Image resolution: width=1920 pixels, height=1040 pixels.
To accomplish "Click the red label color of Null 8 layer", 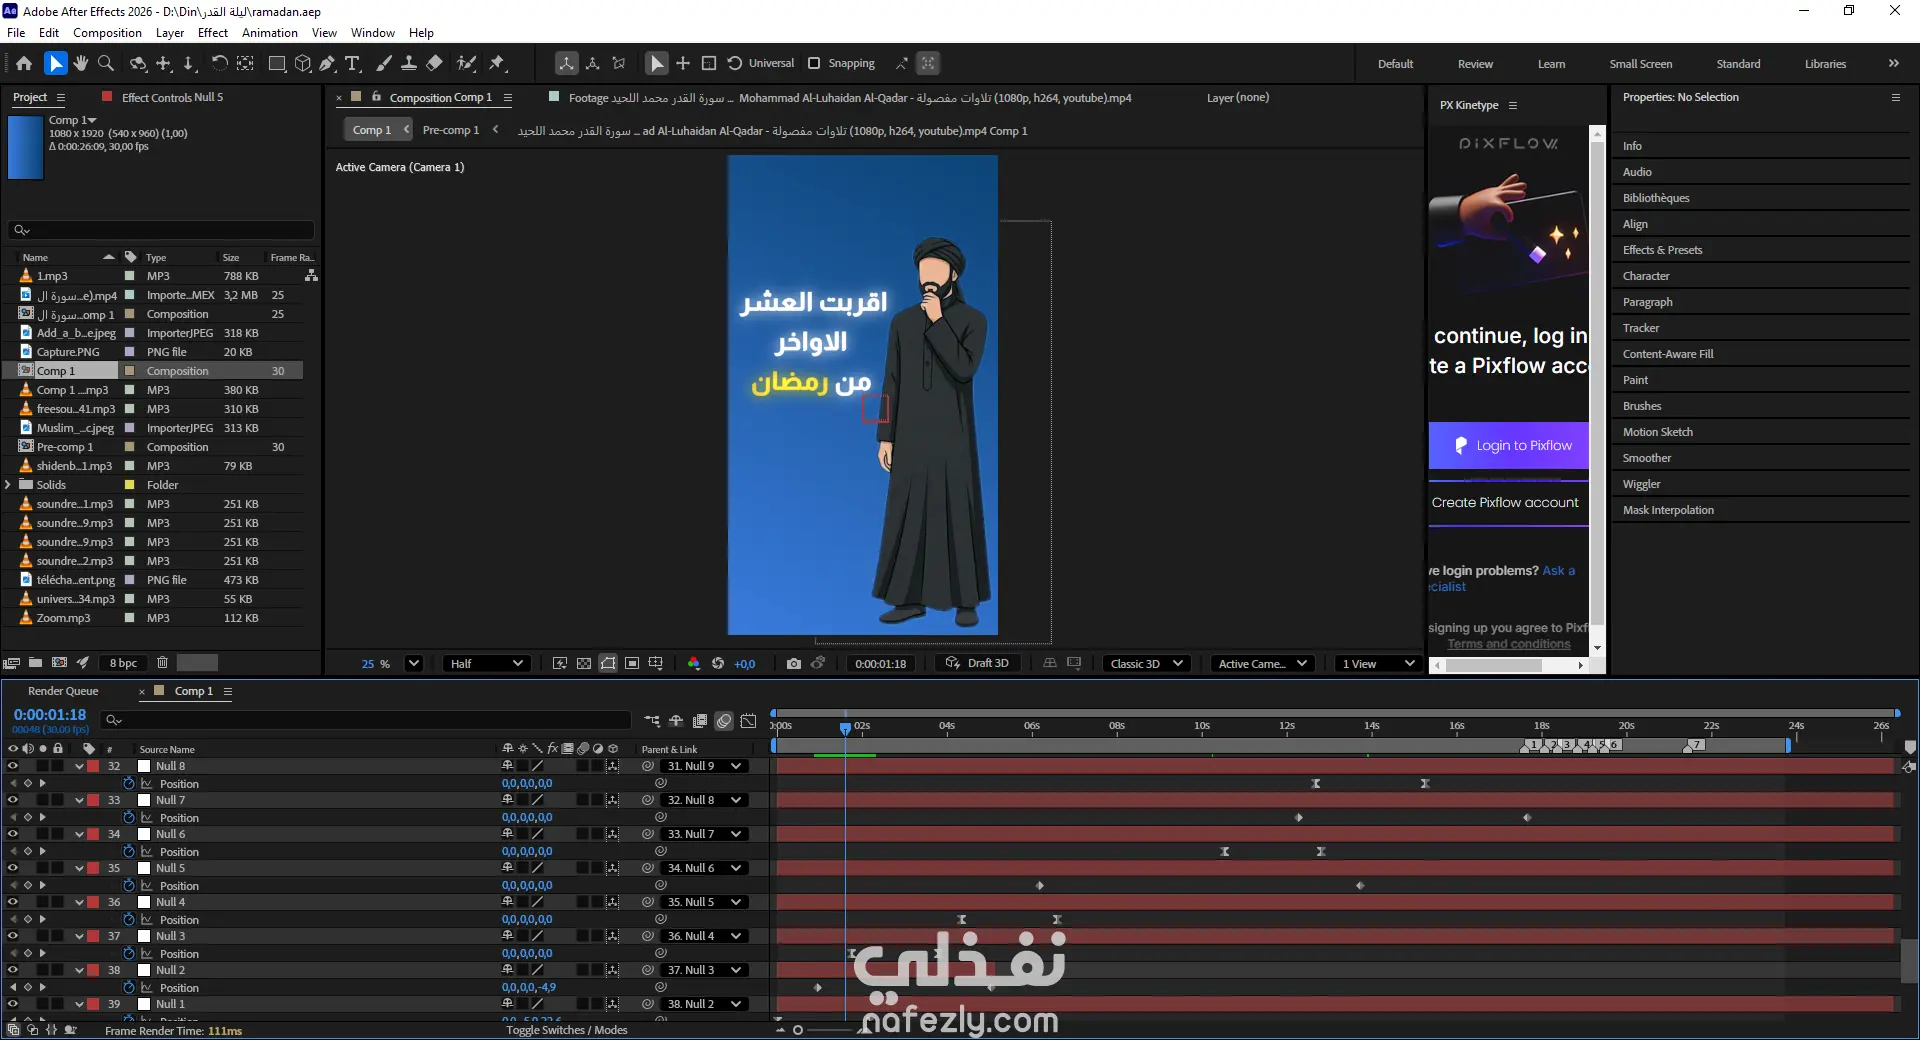I will click(x=93, y=766).
